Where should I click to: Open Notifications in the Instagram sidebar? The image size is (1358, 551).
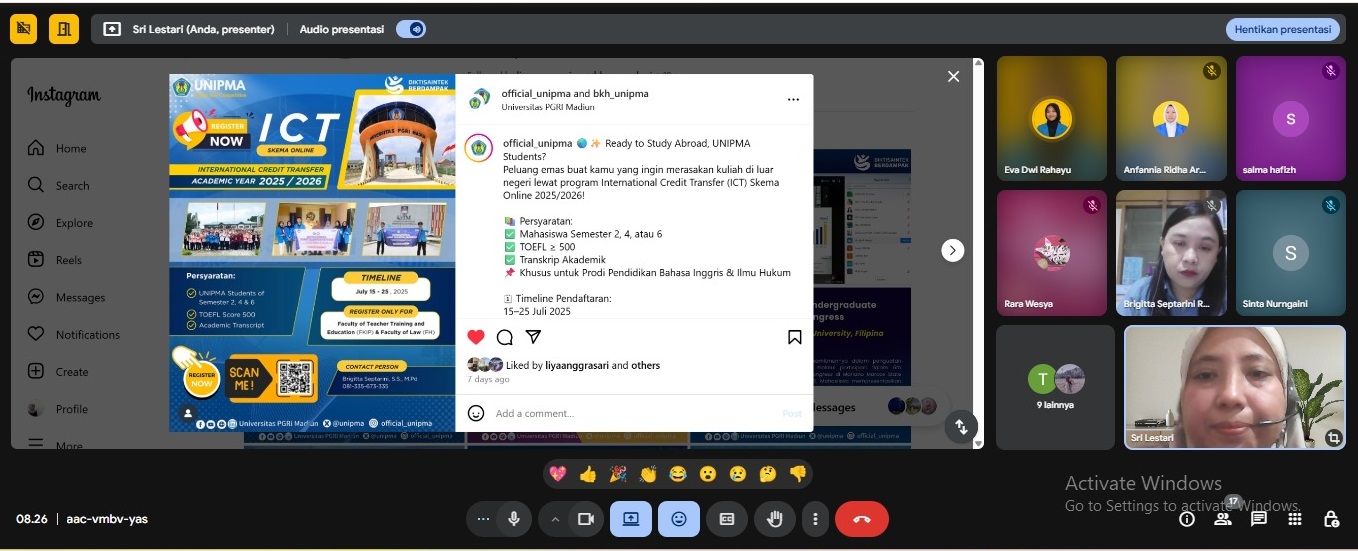point(74,334)
